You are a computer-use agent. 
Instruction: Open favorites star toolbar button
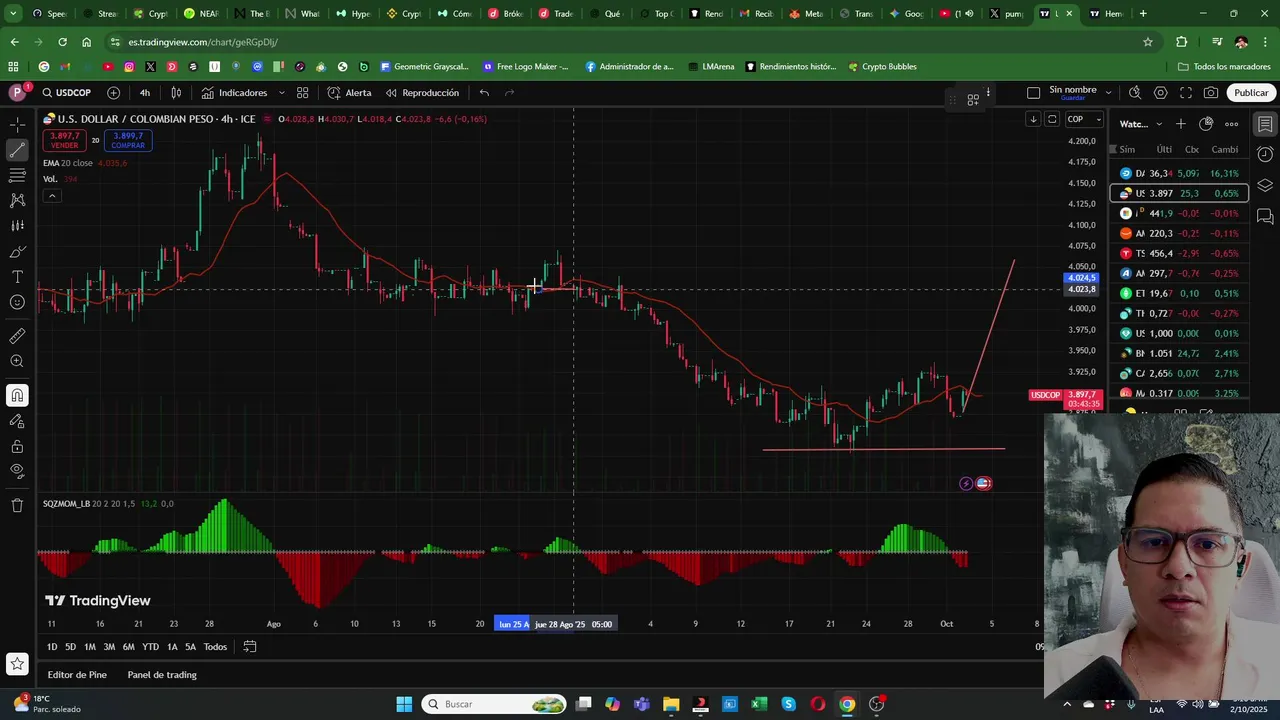[17, 663]
